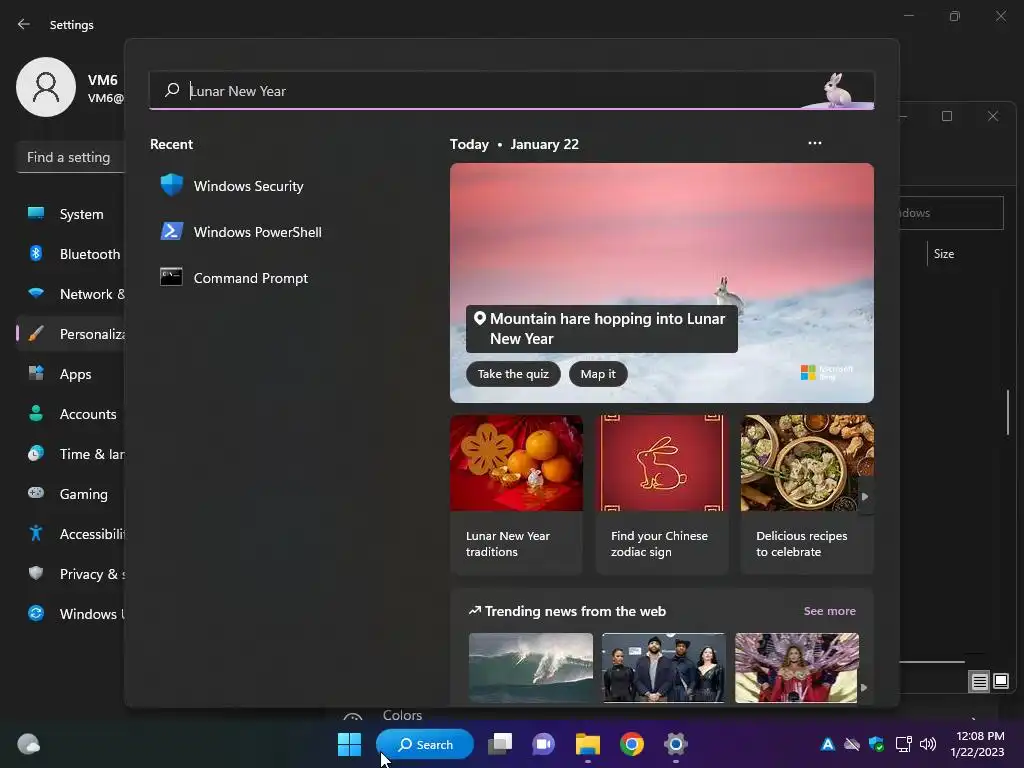Viewport: 1024px width, 768px height.
Task: Click the Find a setting search field
Action: pos(71,157)
